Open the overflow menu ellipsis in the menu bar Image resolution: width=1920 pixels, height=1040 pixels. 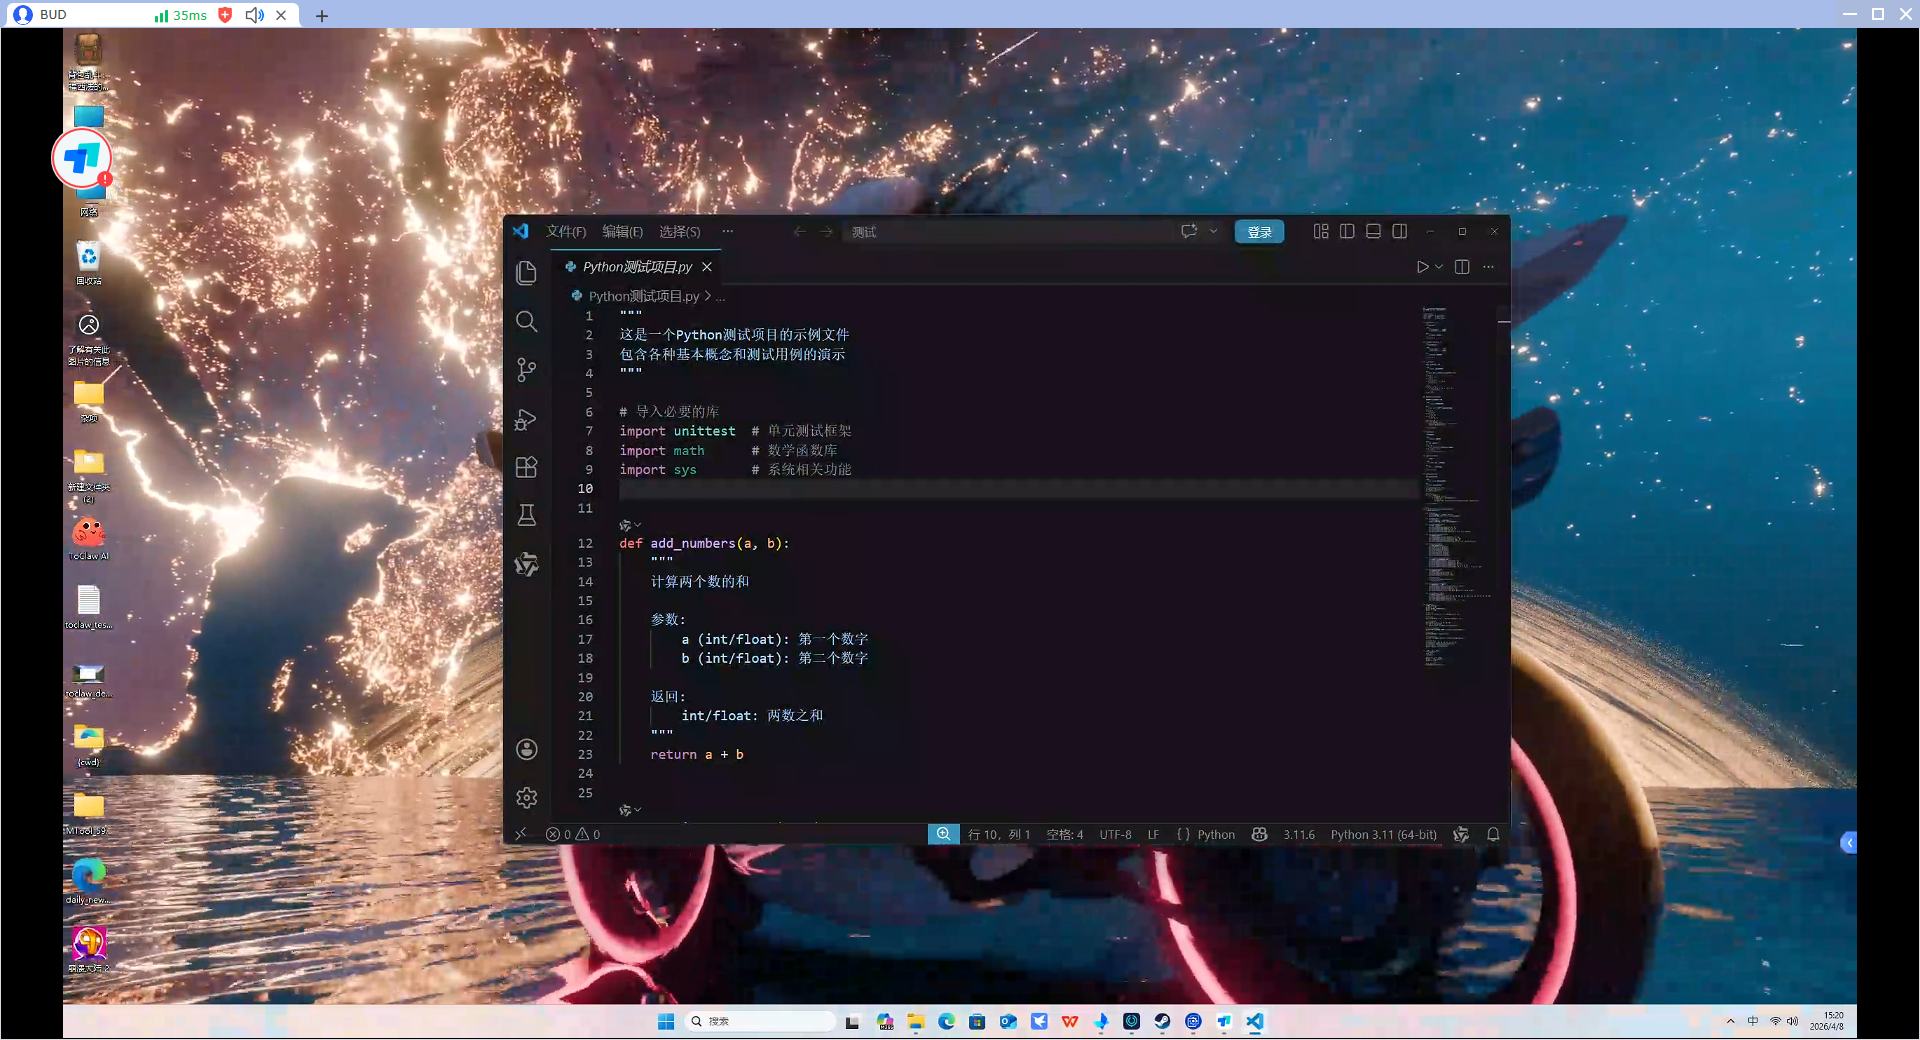pos(727,231)
